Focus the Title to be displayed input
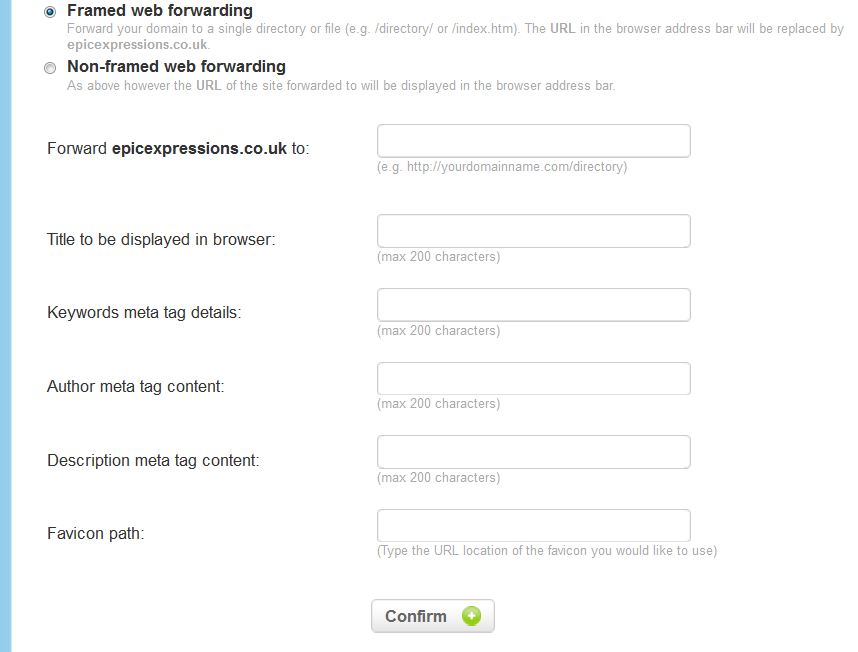858x652 pixels. point(534,231)
